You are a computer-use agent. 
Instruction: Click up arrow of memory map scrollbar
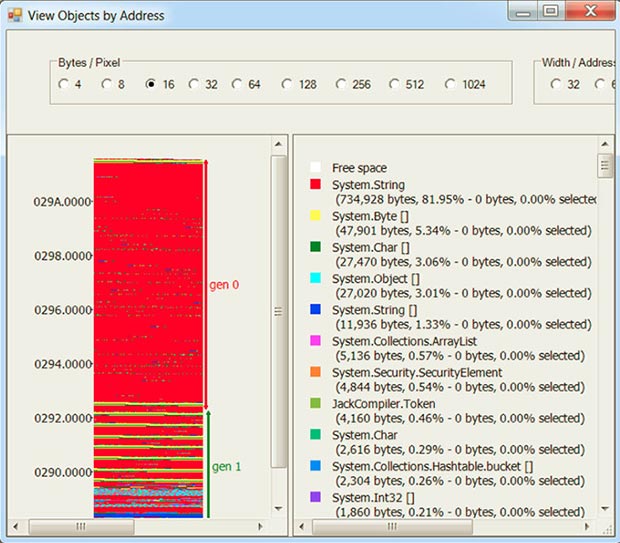point(278,144)
